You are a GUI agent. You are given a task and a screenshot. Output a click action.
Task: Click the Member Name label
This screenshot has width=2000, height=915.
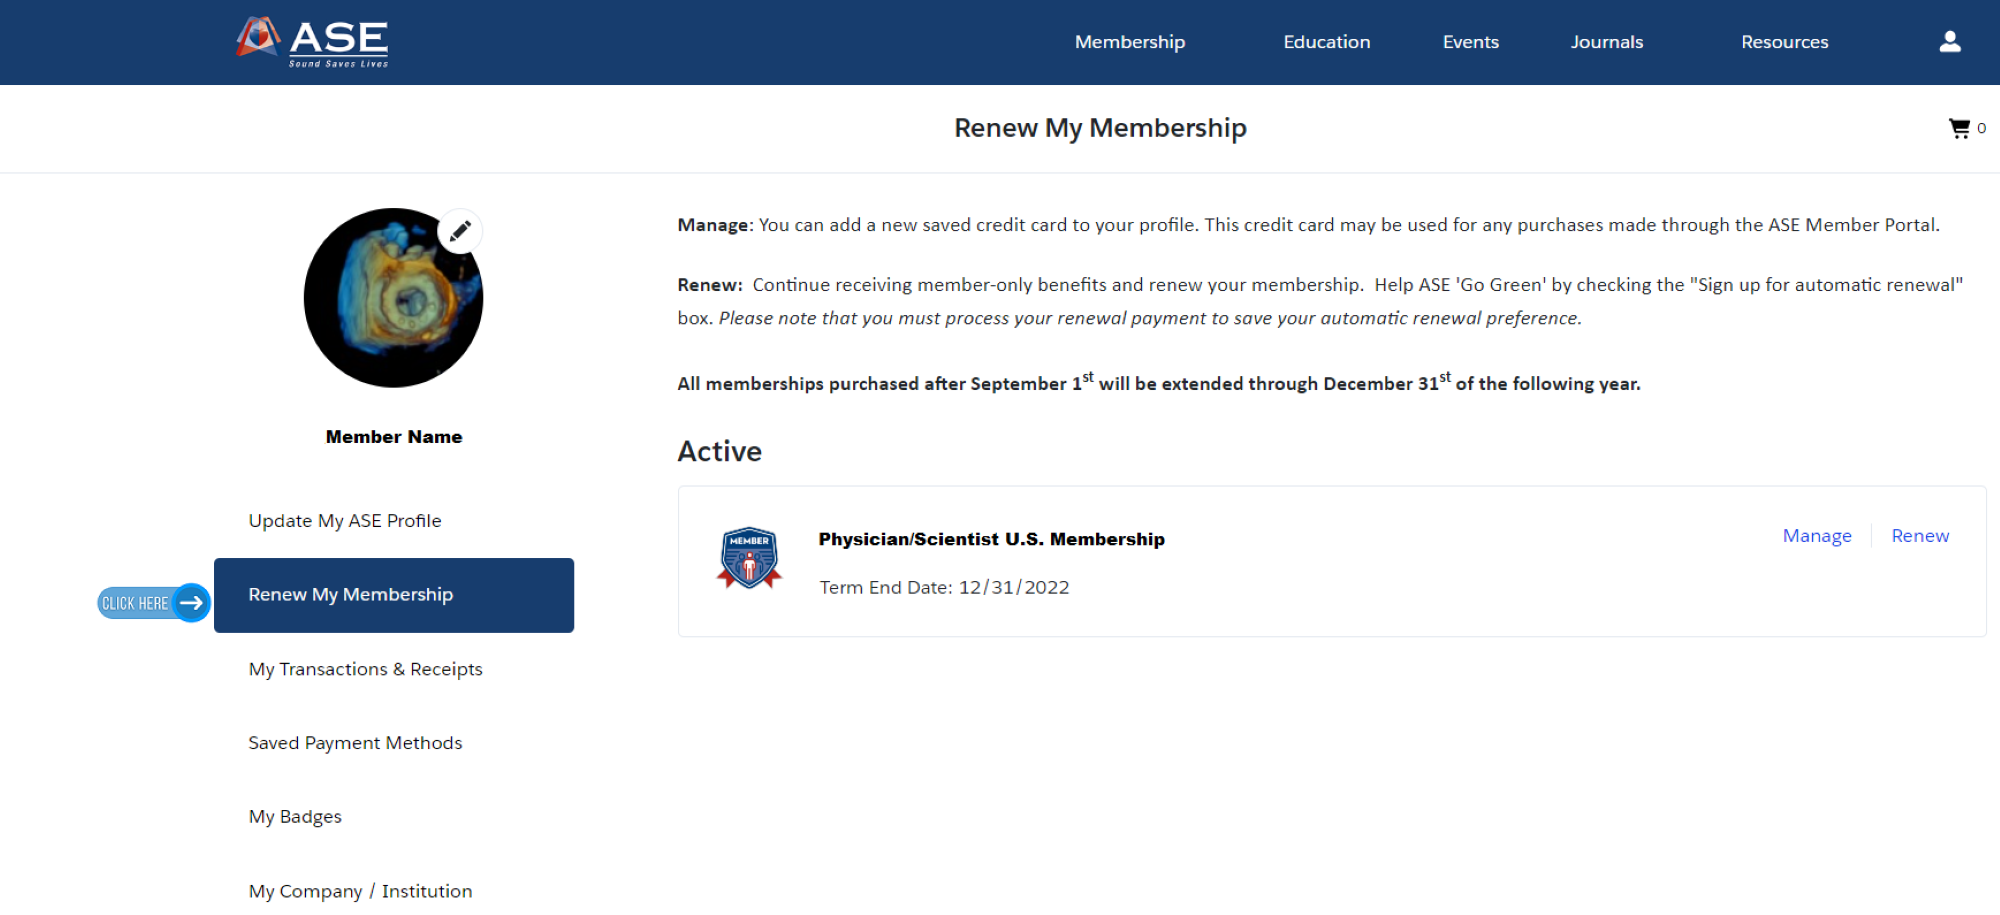pyautogui.click(x=394, y=437)
